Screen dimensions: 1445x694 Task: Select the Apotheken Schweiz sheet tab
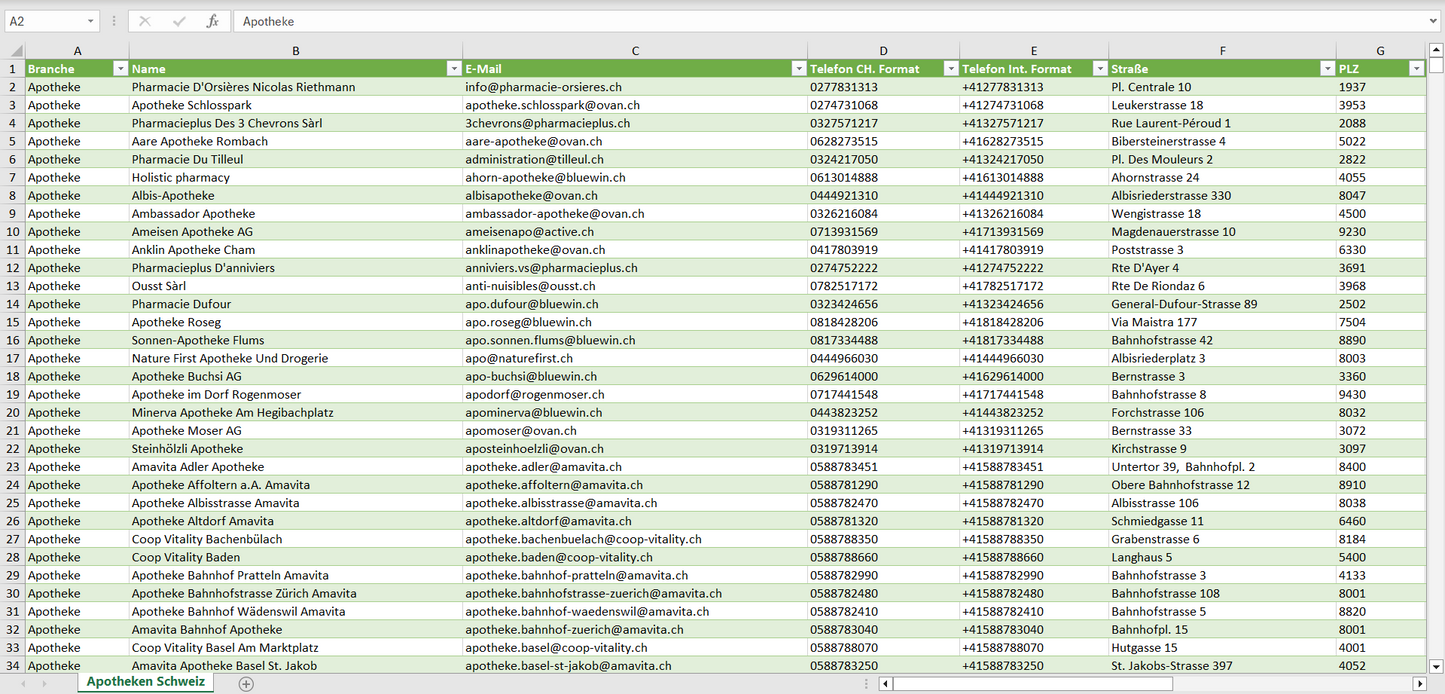pyautogui.click(x=145, y=682)
